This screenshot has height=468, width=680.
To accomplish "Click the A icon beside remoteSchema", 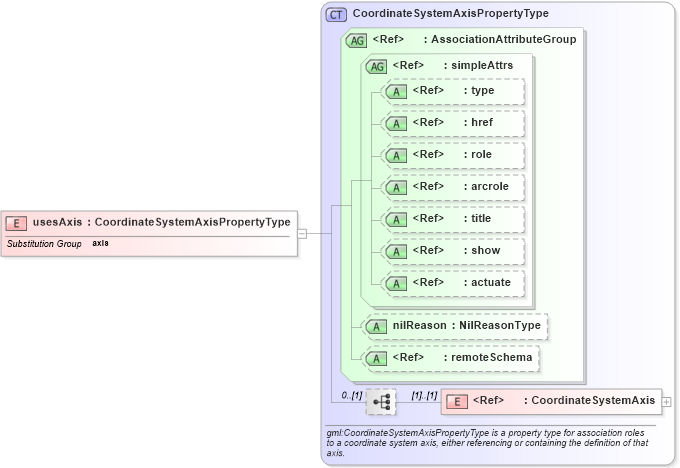I will pos(376,359).
